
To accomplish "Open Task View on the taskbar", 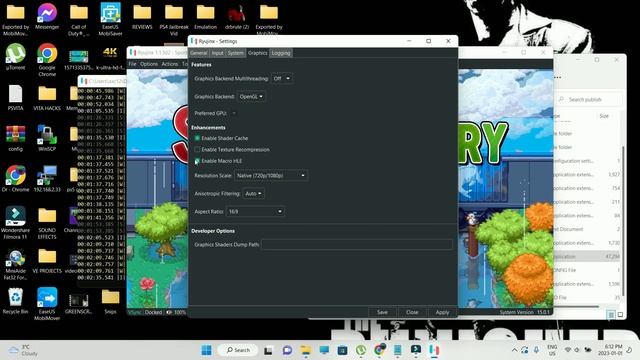I will pyautogui.click(x=268, y=350).
